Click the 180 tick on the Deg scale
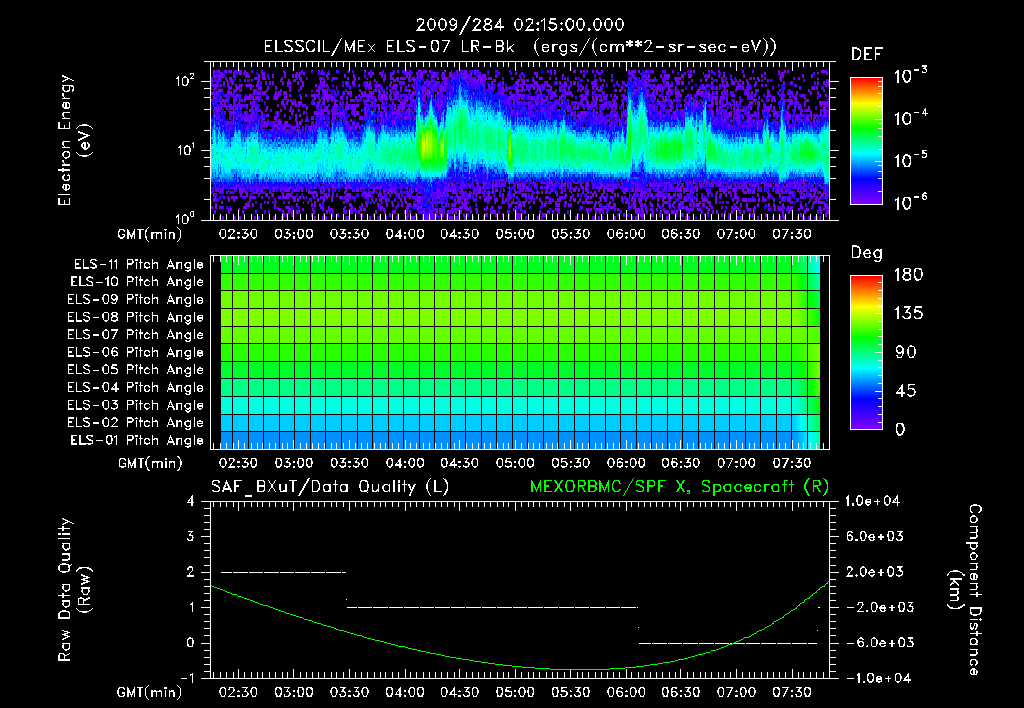 tap(908, 275)
